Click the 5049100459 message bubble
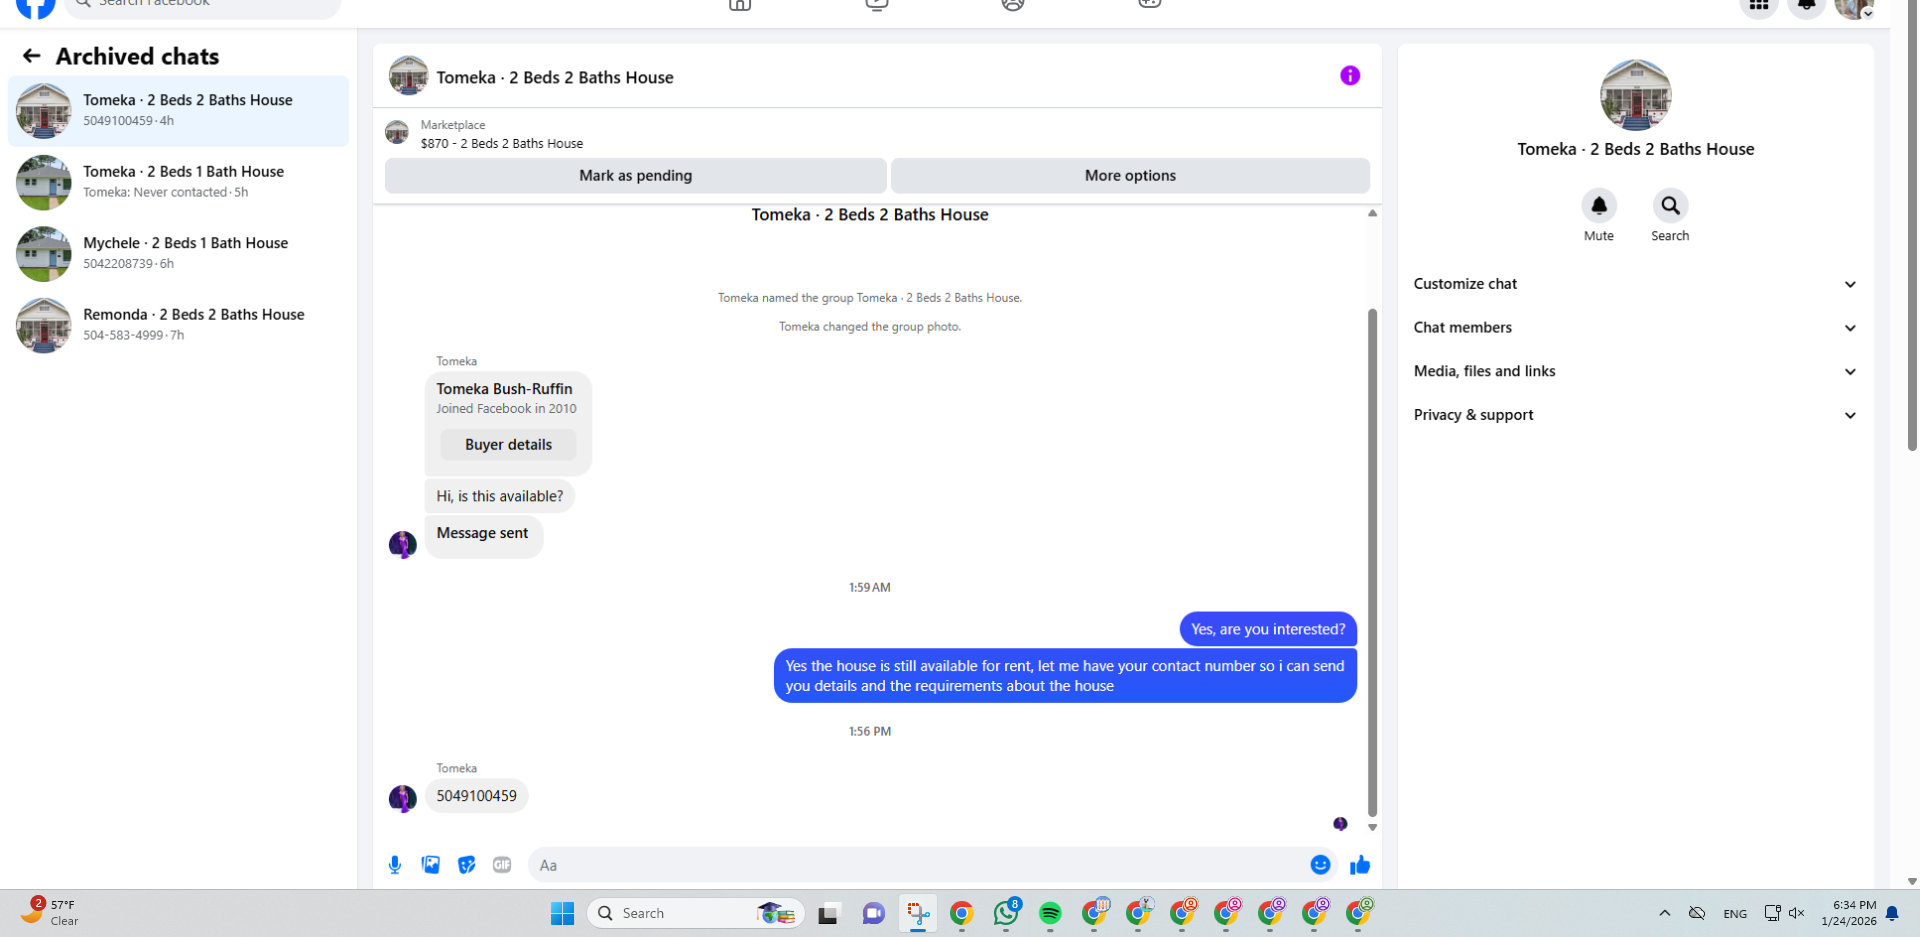 pos(476,796)
